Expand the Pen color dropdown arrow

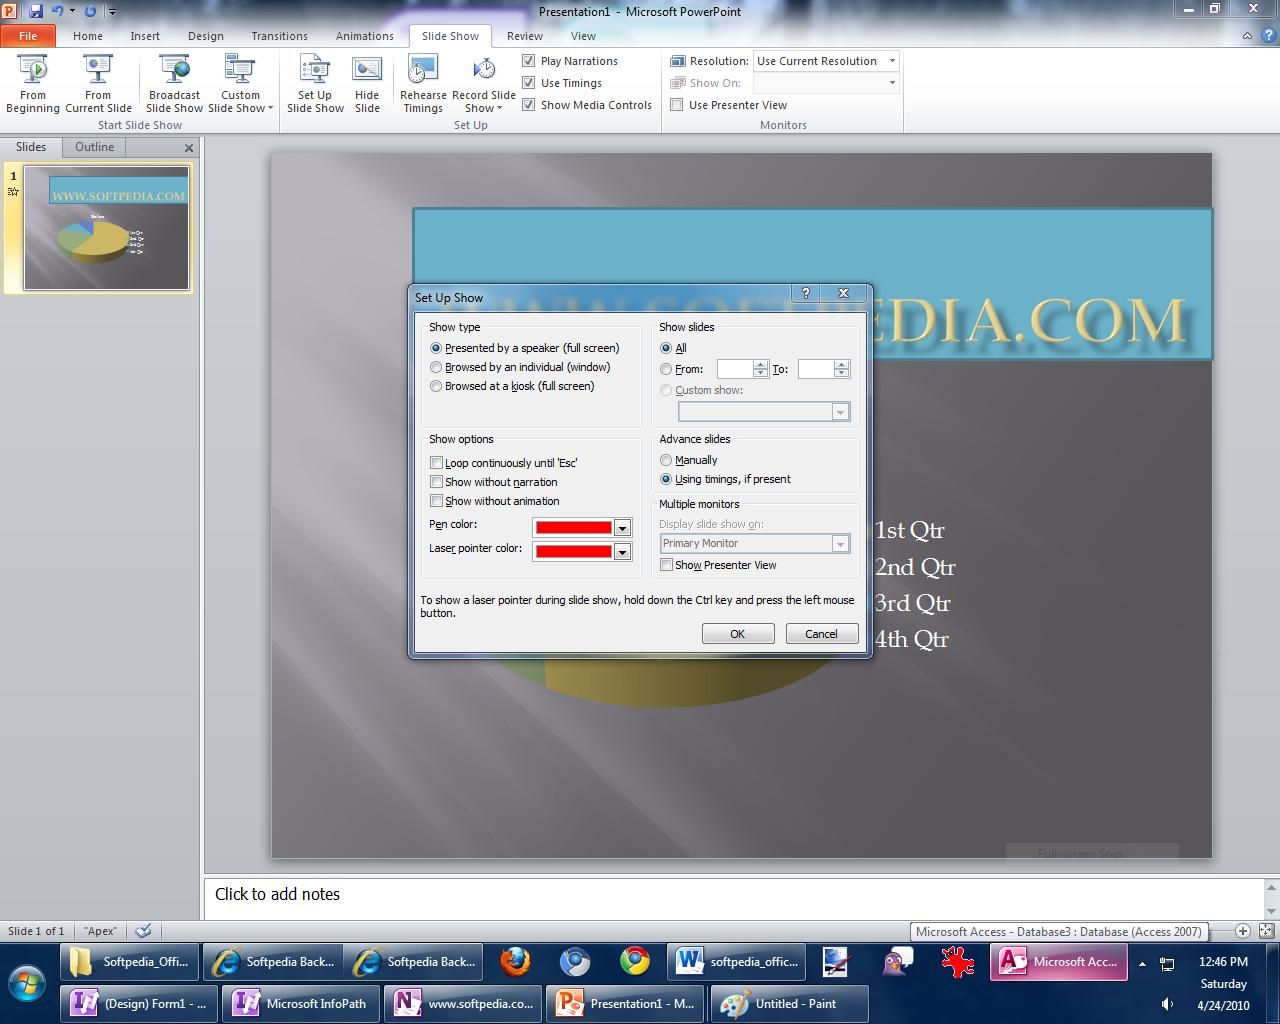point(622,528)
